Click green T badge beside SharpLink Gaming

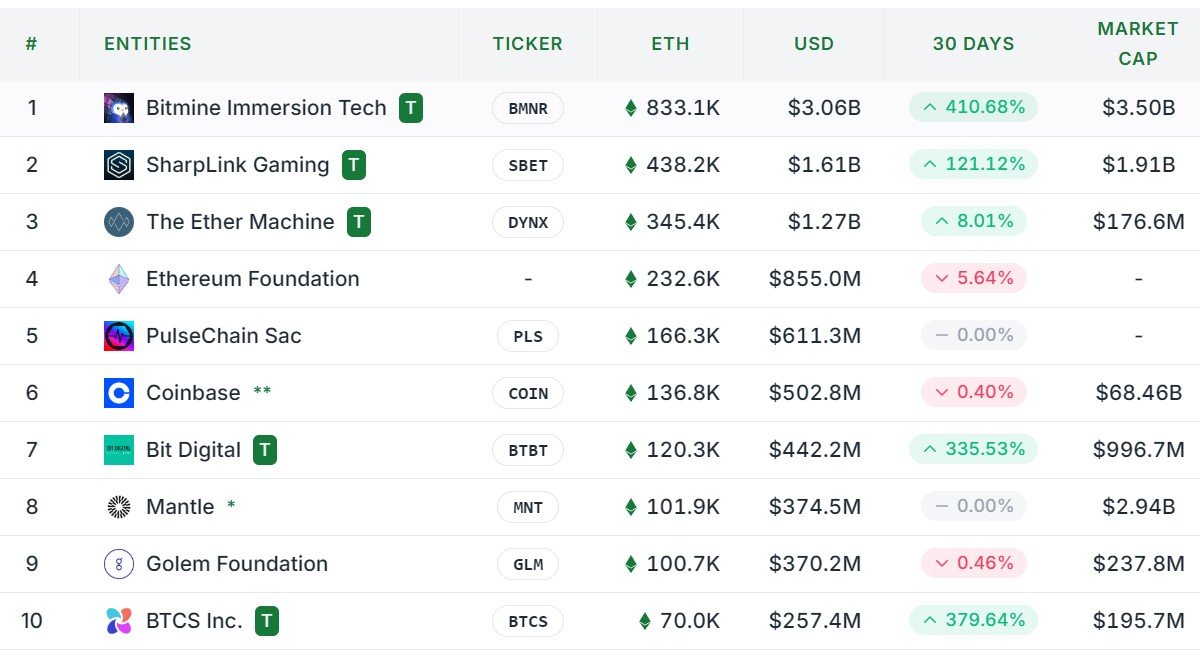coord(354,165)
